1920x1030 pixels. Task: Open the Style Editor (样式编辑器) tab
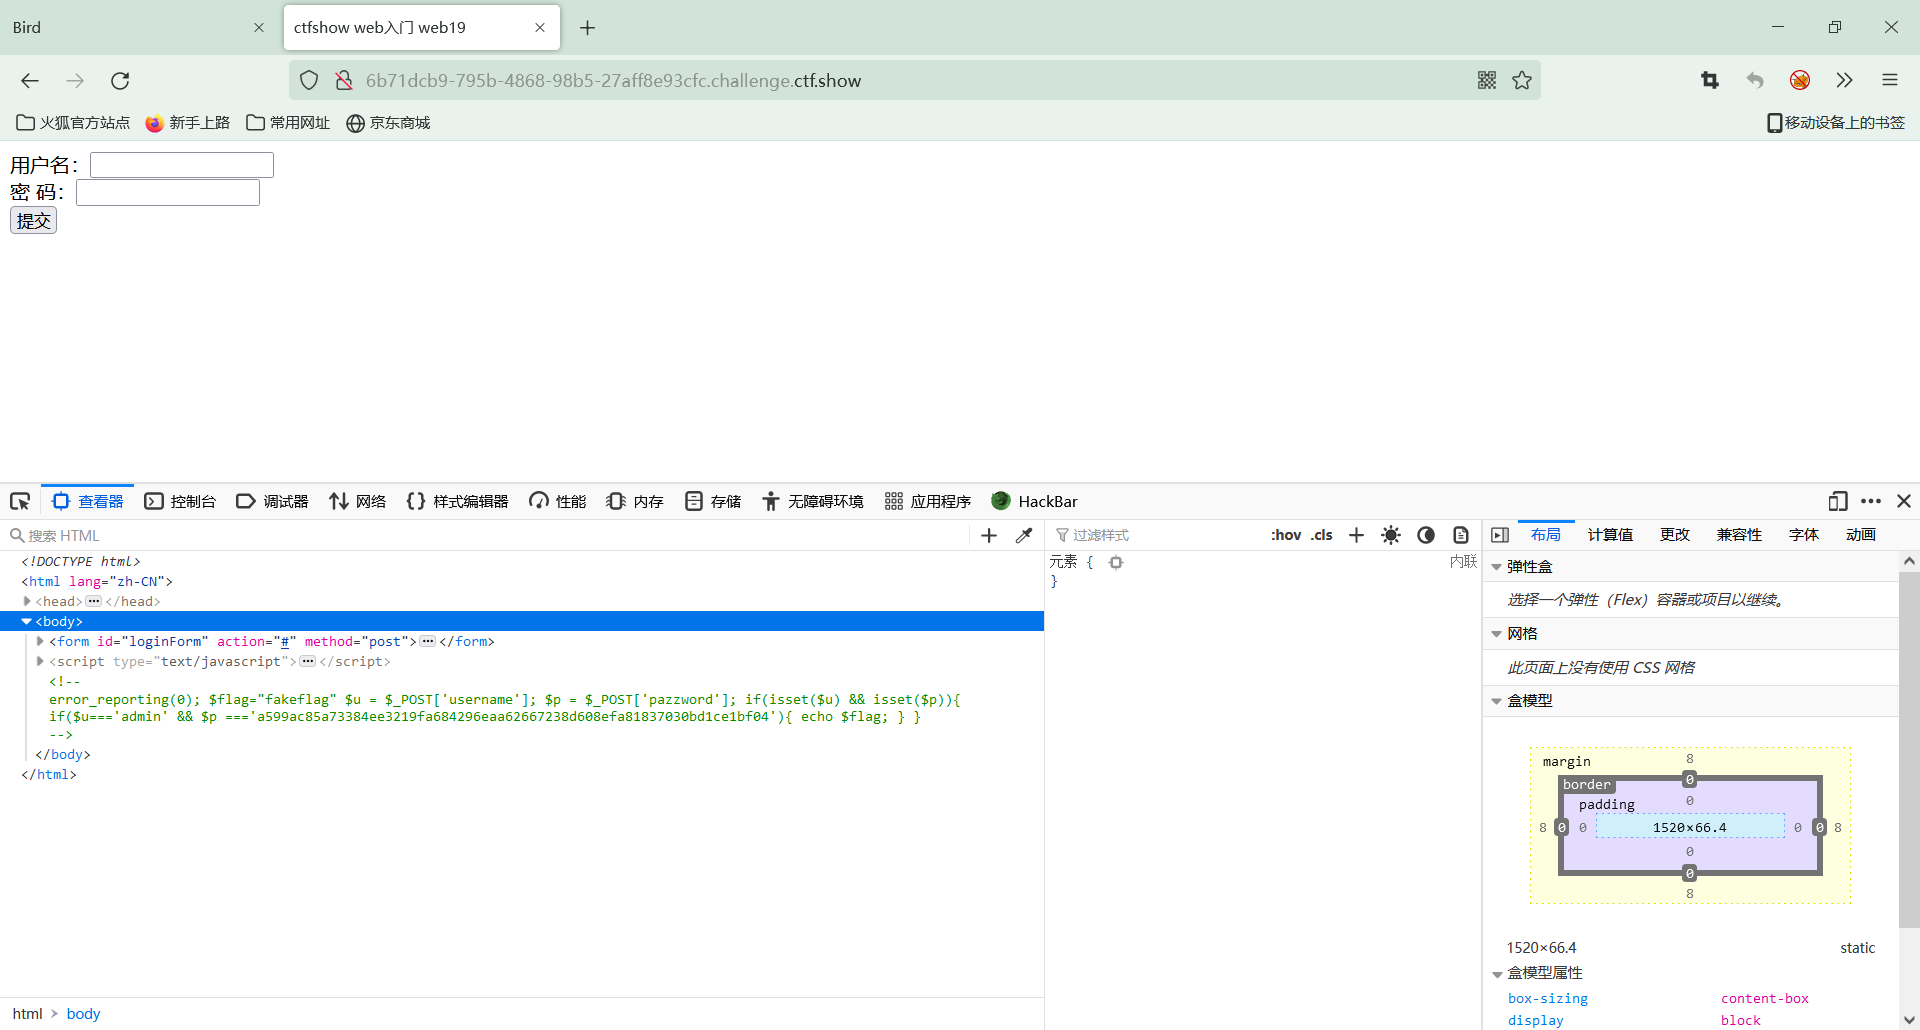[x=457, y=501]
